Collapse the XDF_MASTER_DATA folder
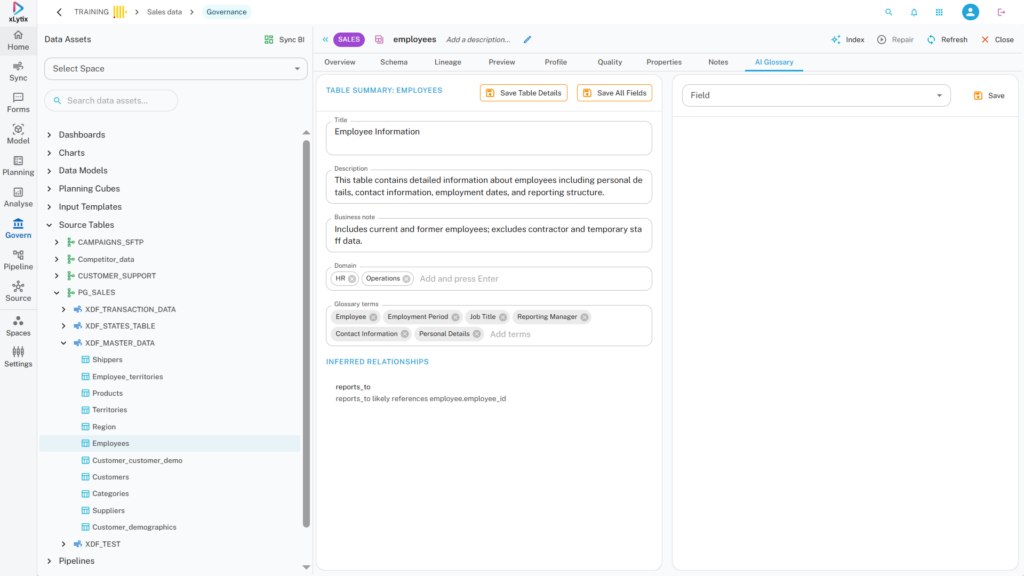The image size is (1024, 576). pos(64,343)
